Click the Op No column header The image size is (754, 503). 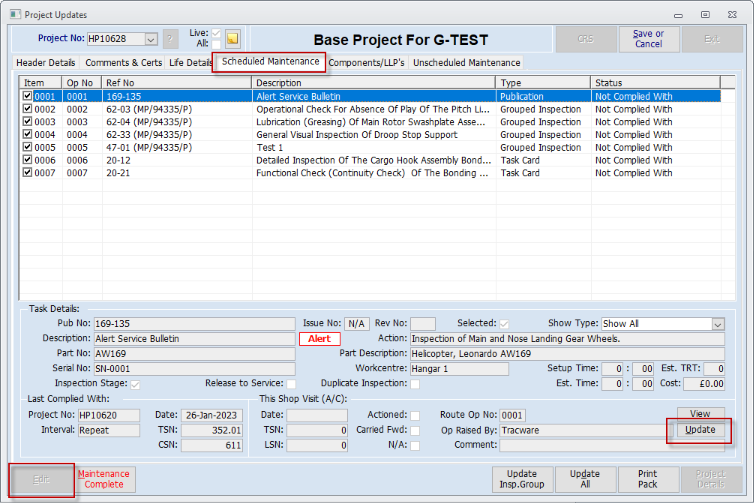coord(82,83)
